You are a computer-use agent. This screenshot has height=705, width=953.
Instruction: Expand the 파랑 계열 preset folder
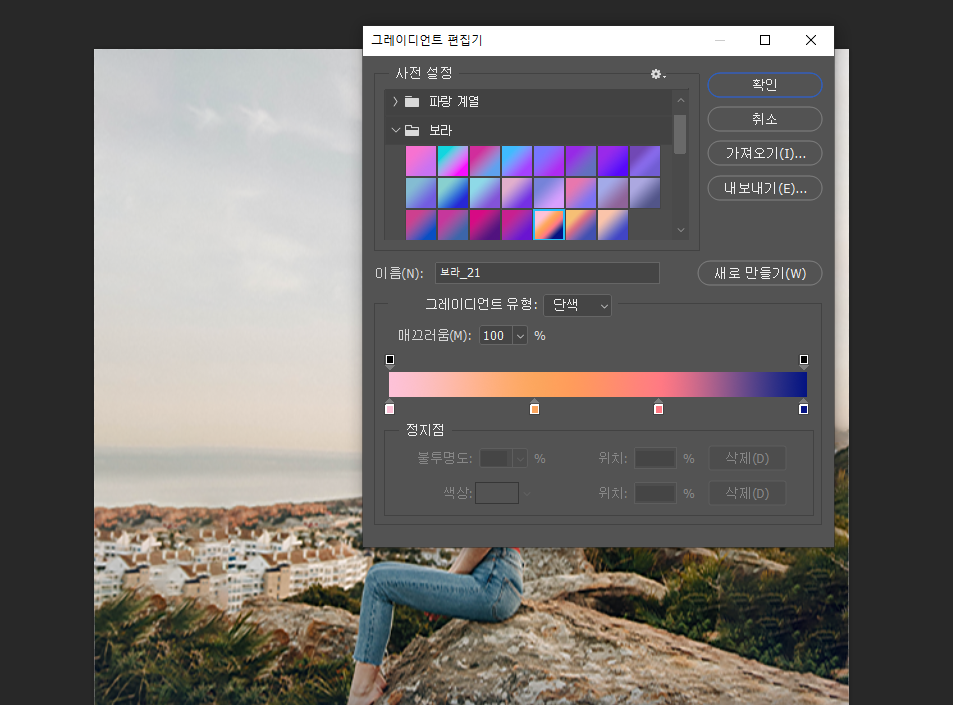click(x=395, y=101)
